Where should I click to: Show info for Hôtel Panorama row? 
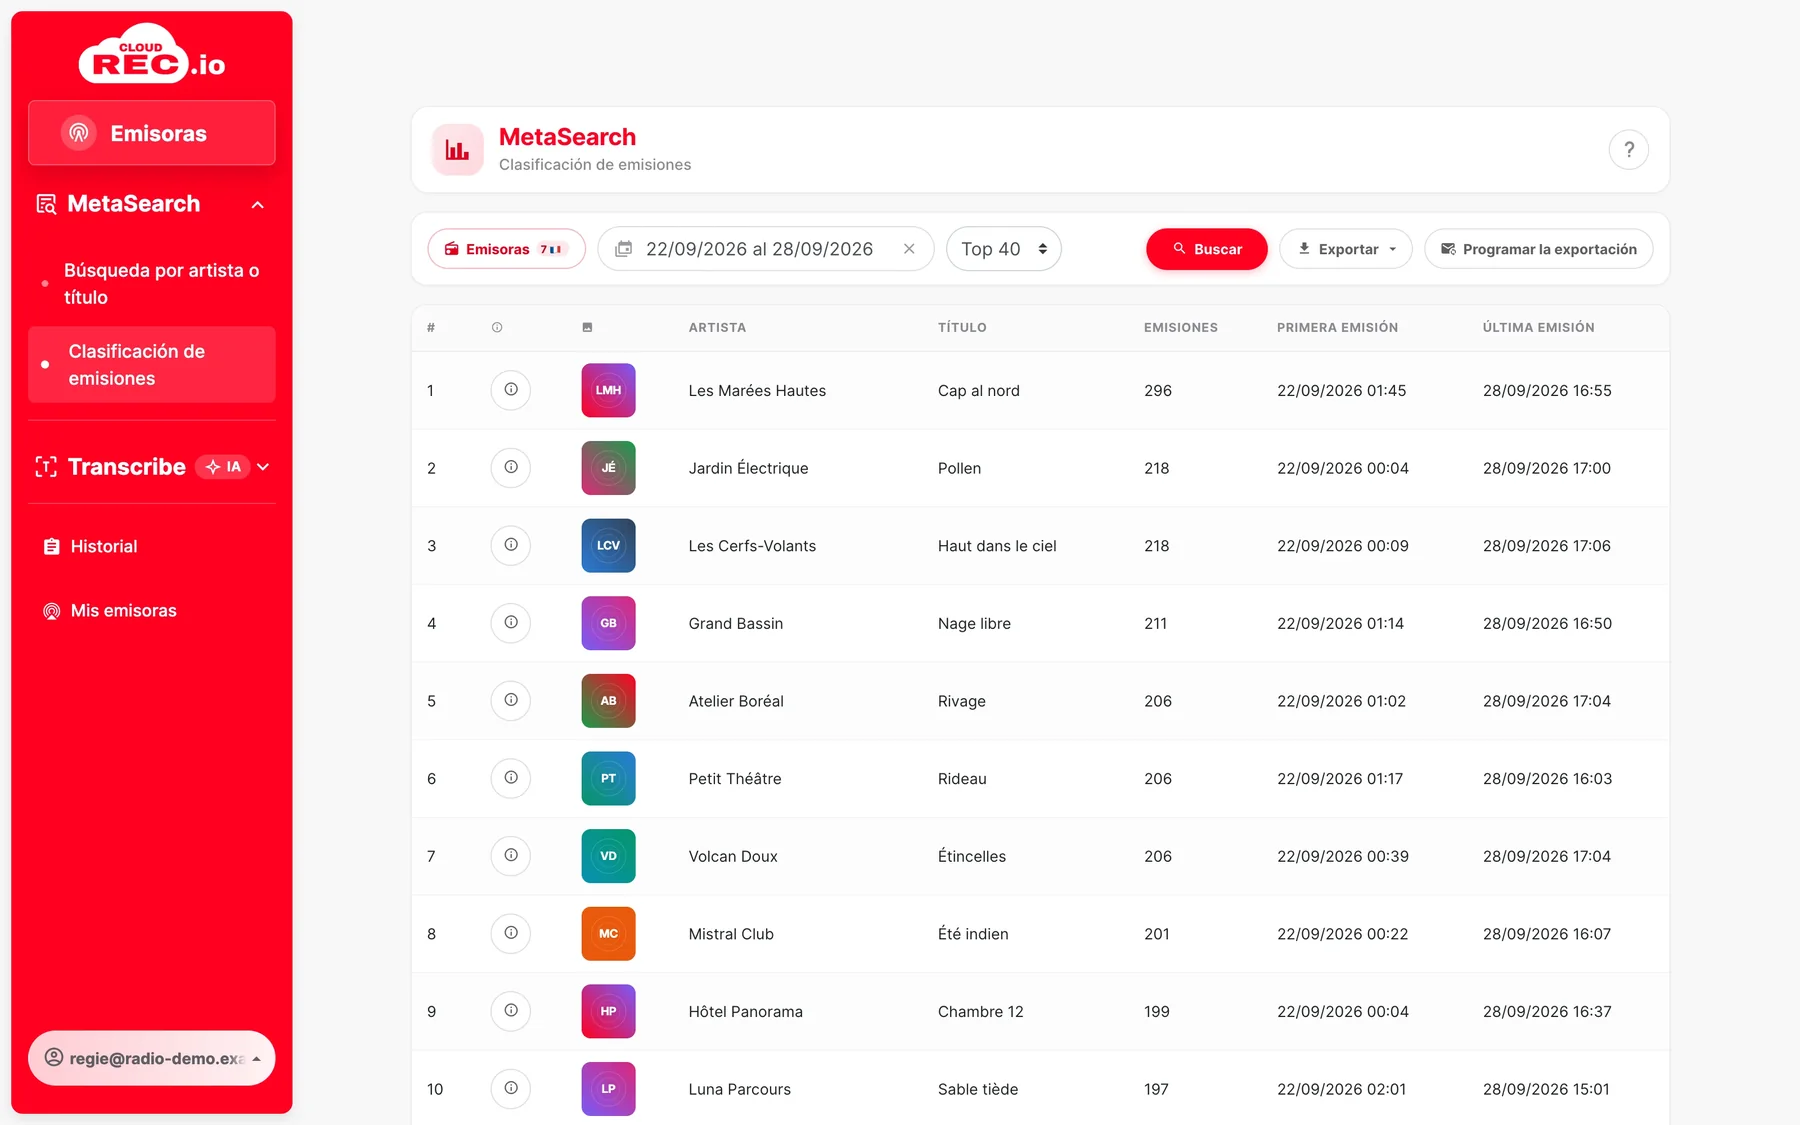tap(510, 1011)
